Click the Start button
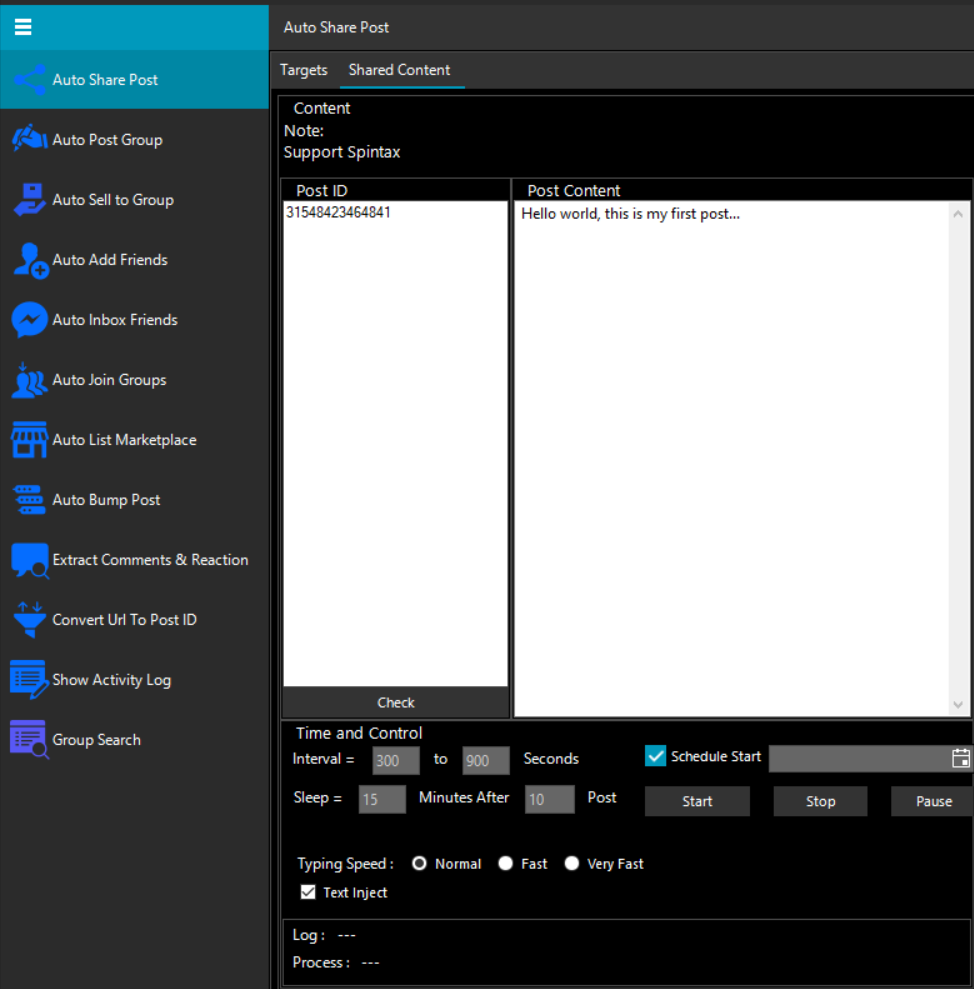Image resolution: width=974 pixels, height=989 pixels. point(697,801)
